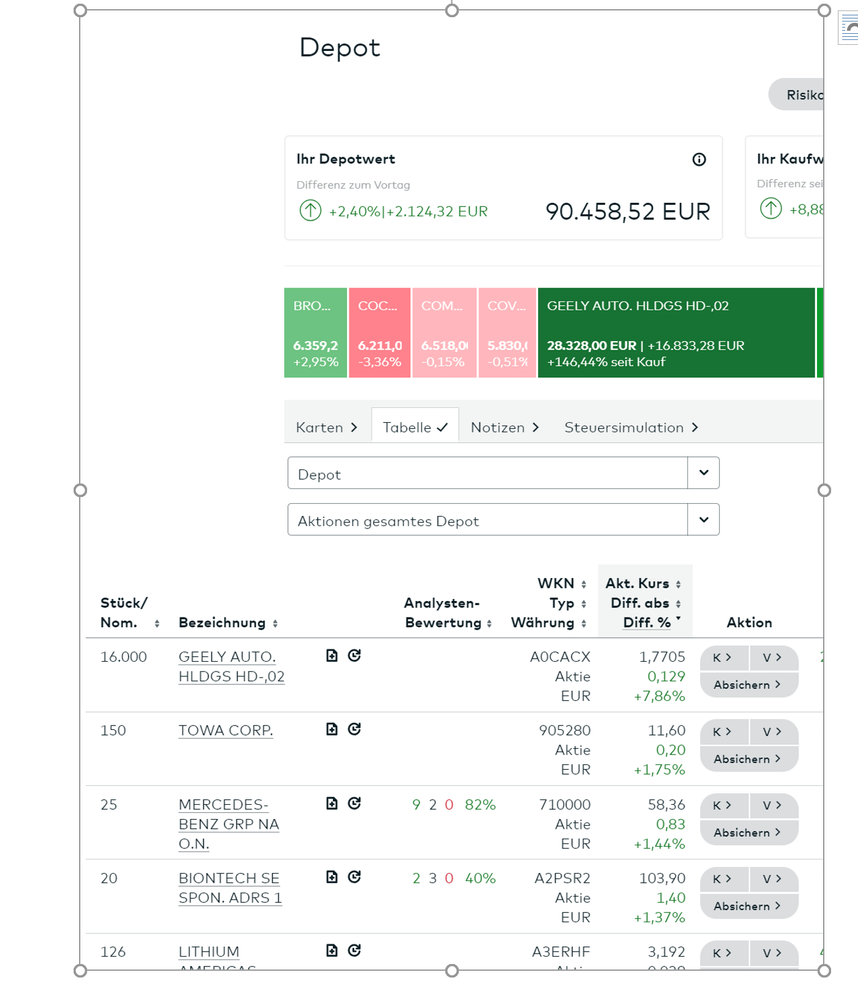Switch to the Karten tab

point(326,427)
